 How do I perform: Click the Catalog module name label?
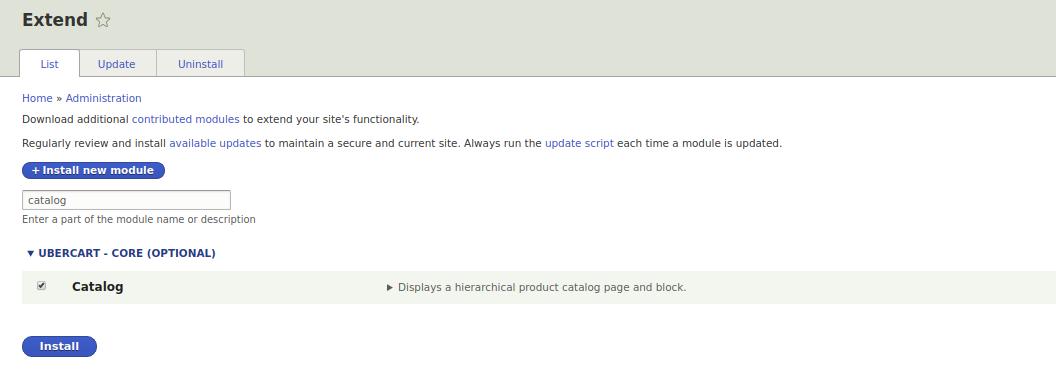point(98,287)
